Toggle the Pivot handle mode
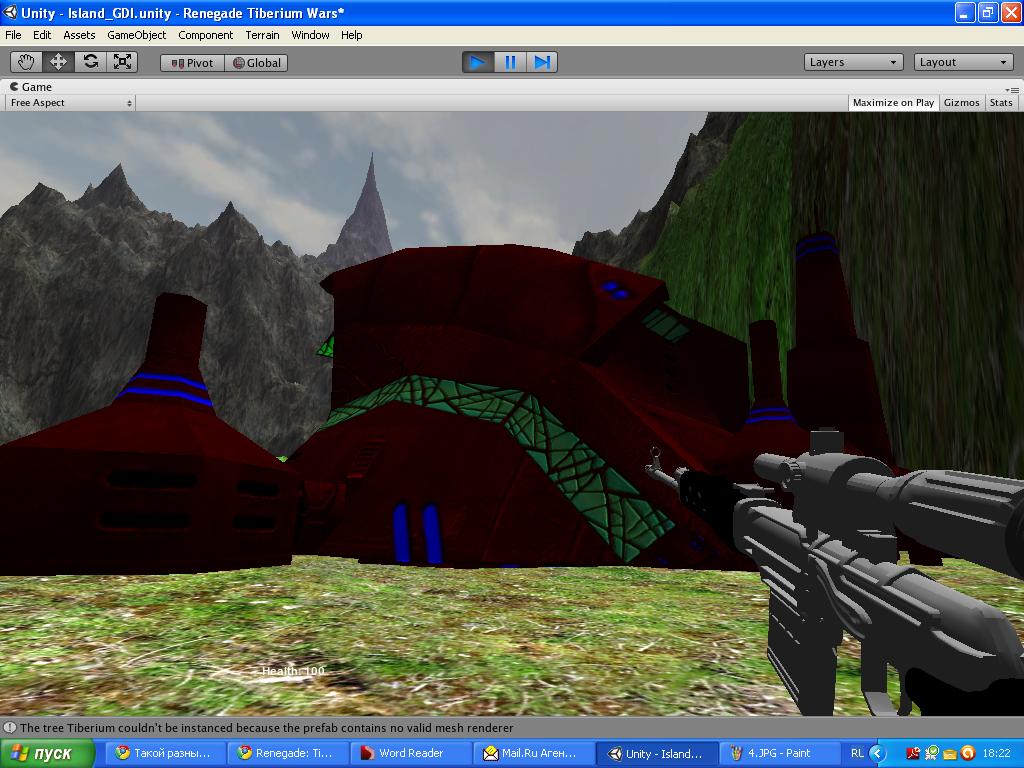 pyautogui.click(x=192, y=63)
